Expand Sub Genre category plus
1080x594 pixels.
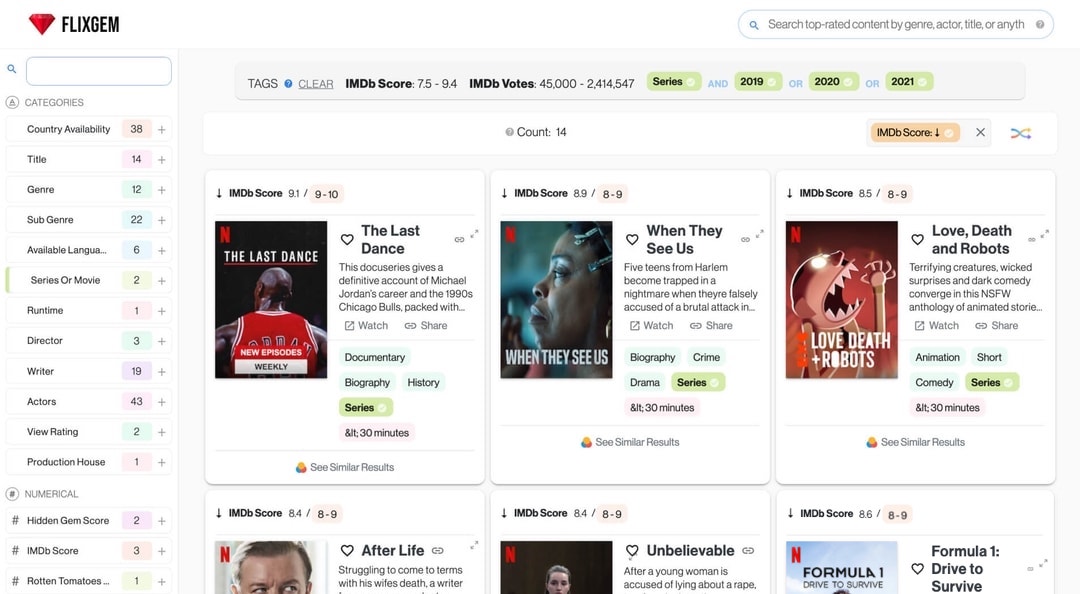pos(161,221)
